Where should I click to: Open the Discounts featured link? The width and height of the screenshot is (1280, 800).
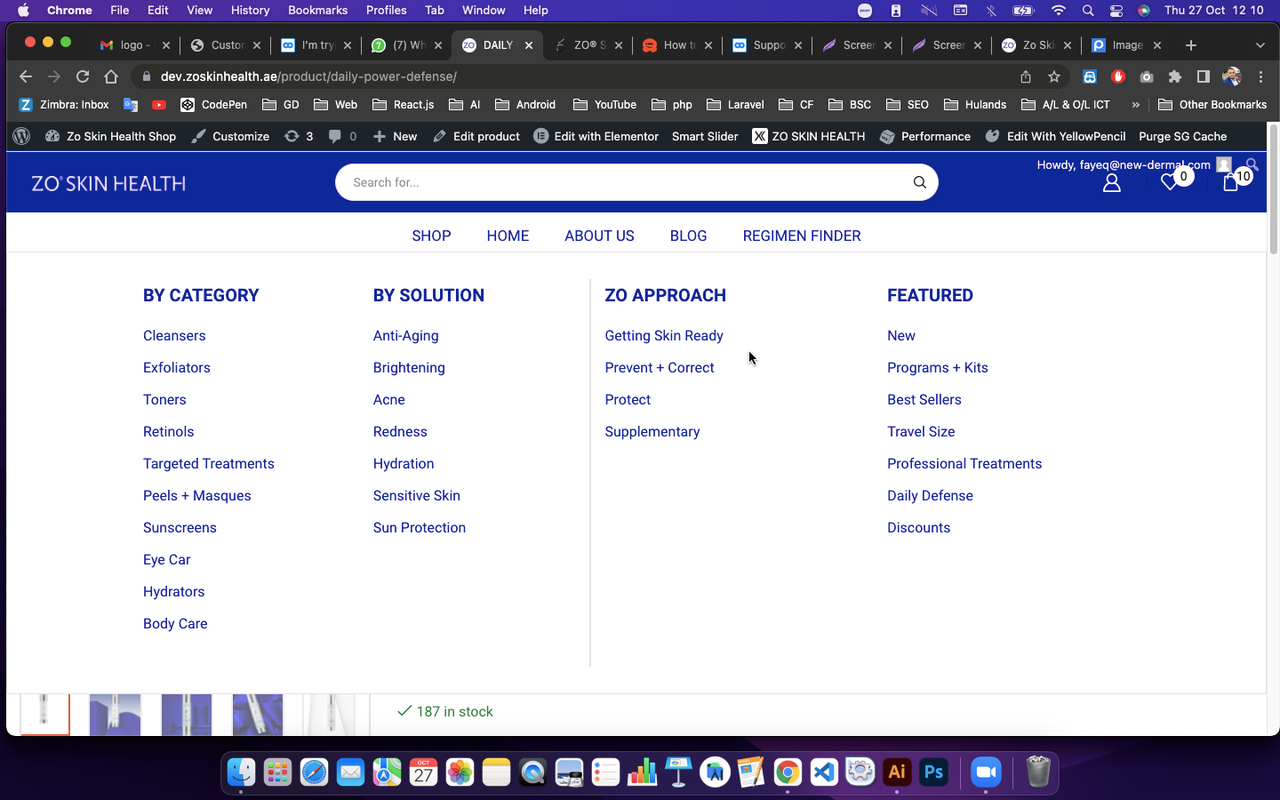pos(918,528)
